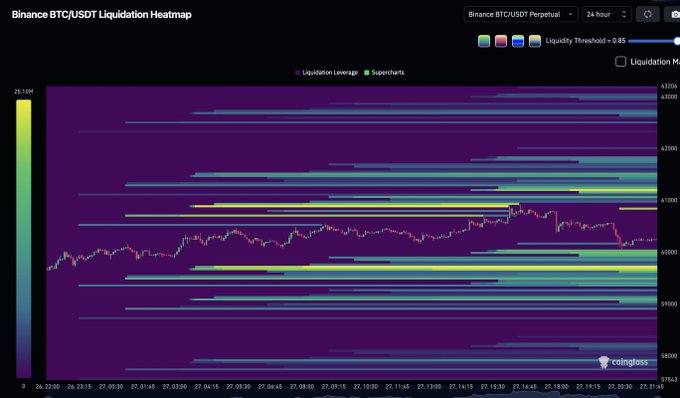Select the cyan-blue color scheme swatch

(x=518, y=41)
